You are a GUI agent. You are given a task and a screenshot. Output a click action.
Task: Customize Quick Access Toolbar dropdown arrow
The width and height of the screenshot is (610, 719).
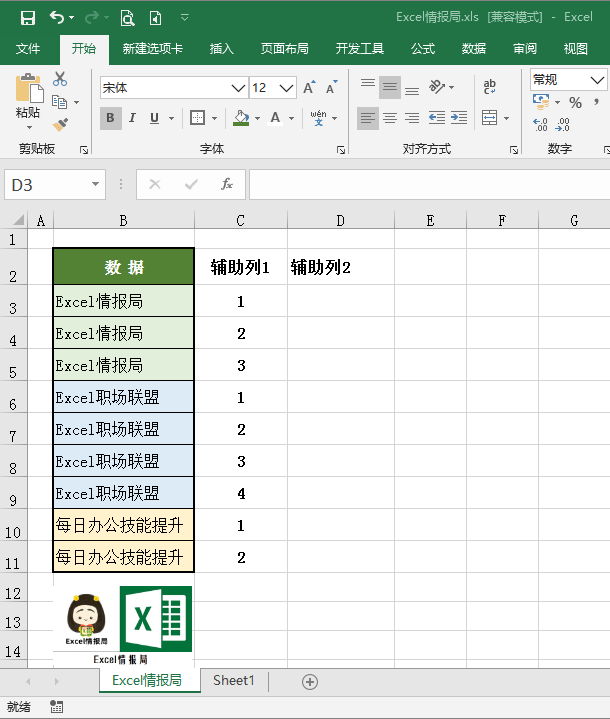(x=185, y=18)
